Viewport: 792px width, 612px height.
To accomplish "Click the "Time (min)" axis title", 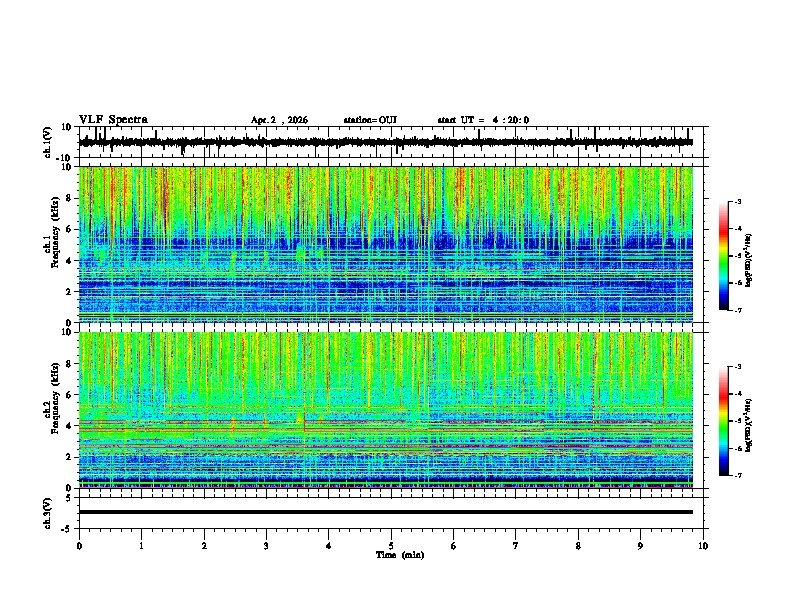I will 400,555.
